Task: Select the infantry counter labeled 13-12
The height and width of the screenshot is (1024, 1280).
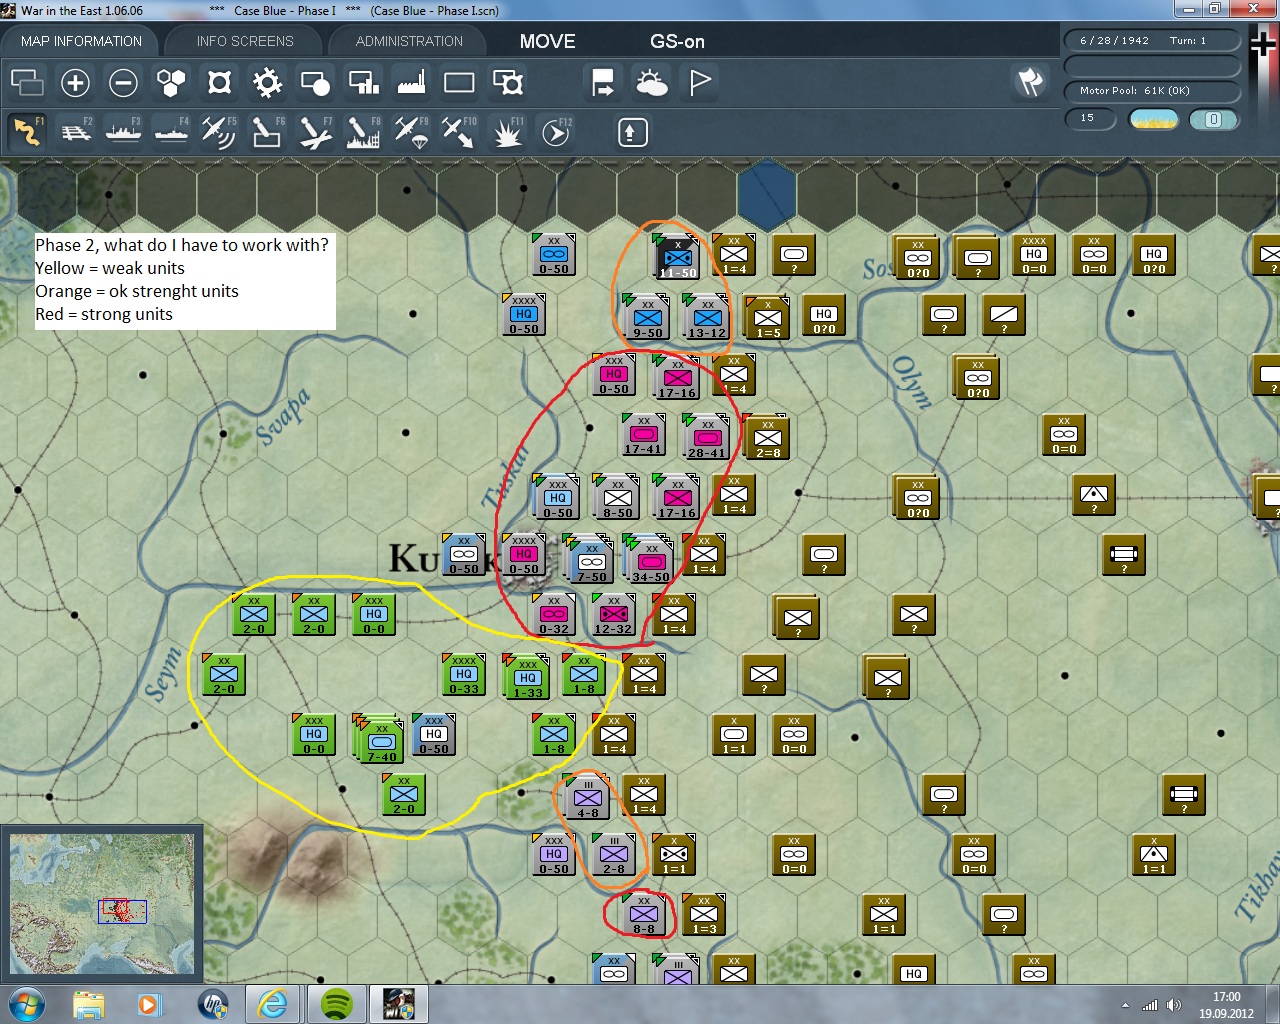Action: (x=706, y=317)
